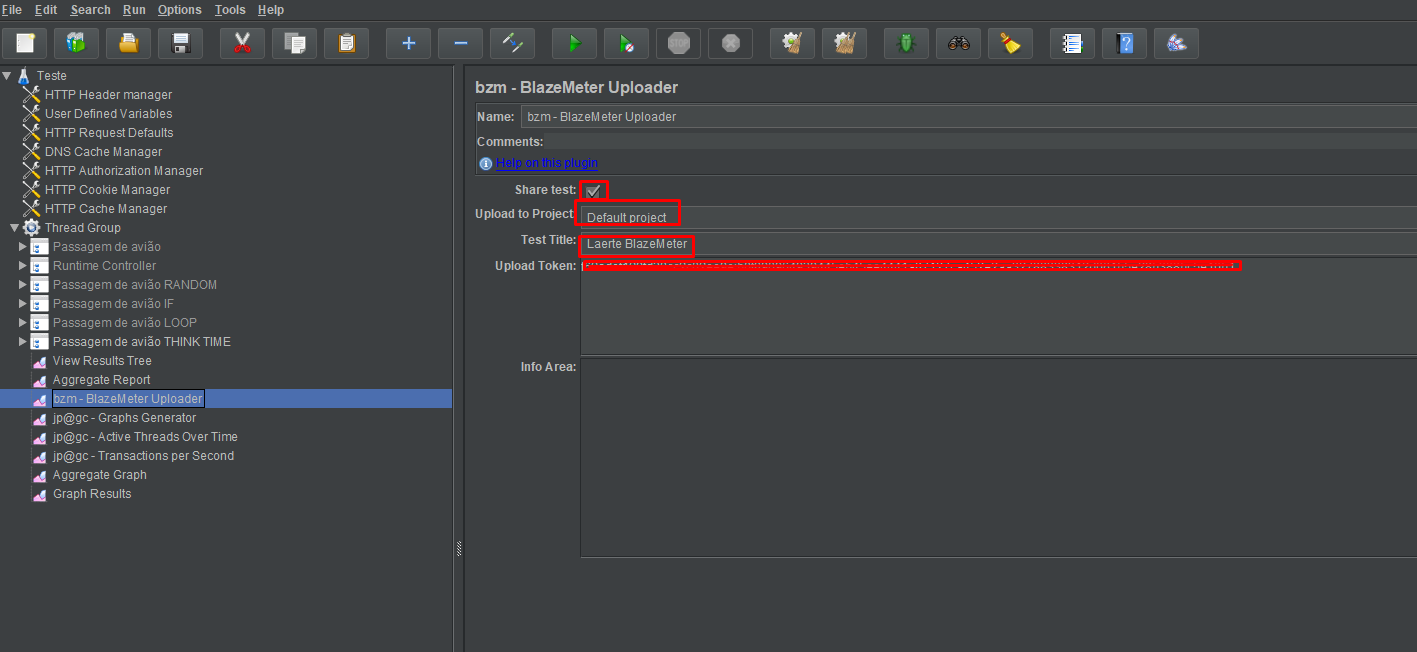Screen dimensions: 1417x652
Task: Save the test plan with floppy icon
Action: click(180, 43)
